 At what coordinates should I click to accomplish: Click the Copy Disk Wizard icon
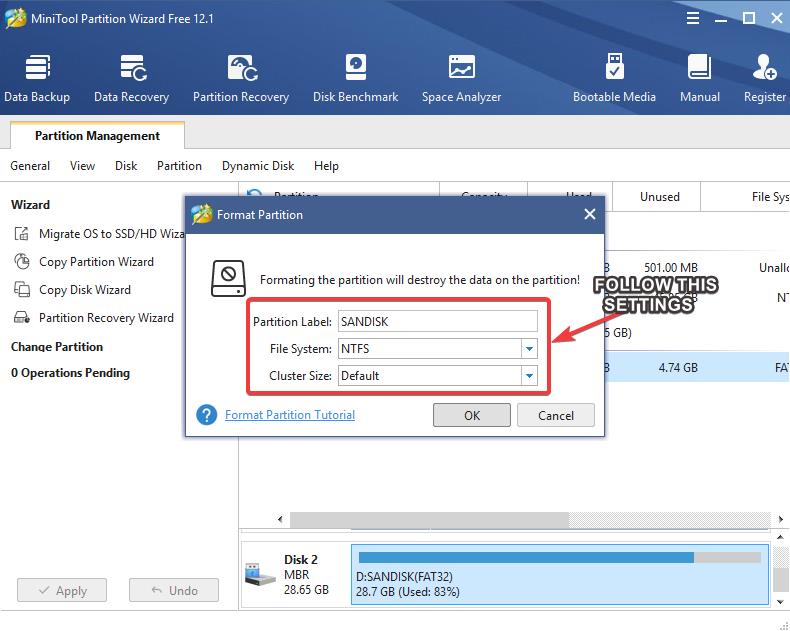(x=22, y=289)
